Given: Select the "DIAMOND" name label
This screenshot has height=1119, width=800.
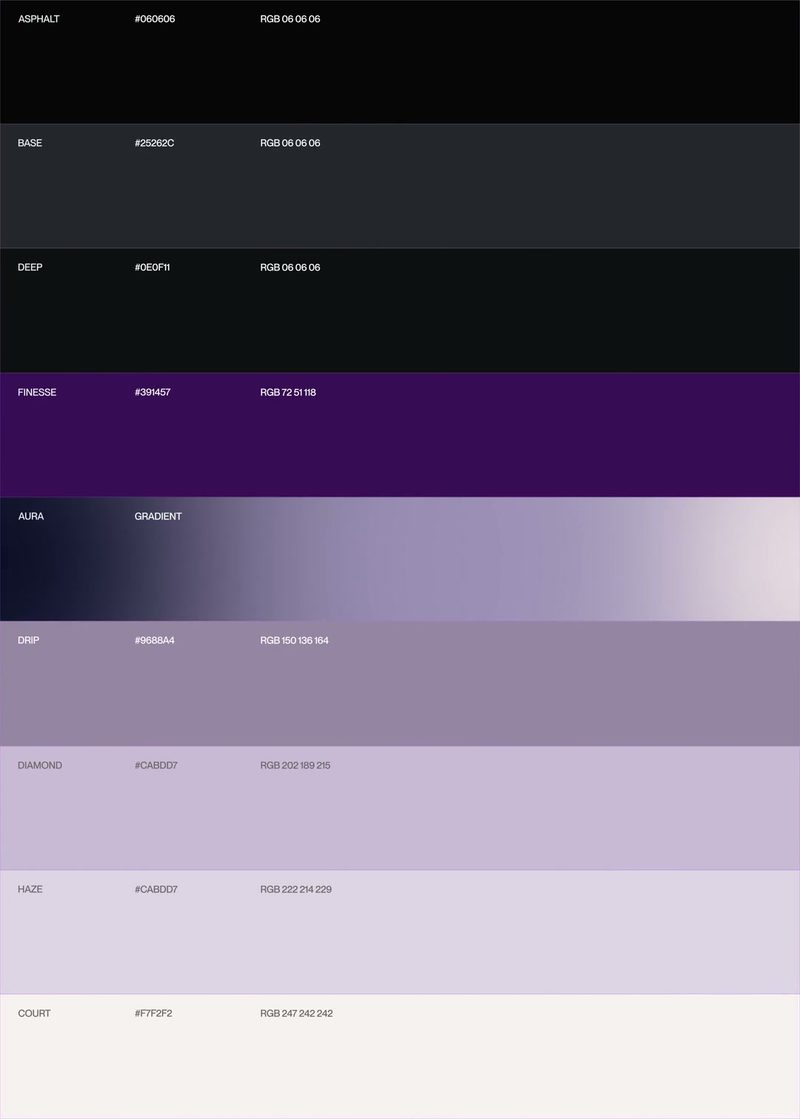Looking at the screenshot, I should click(x=40, y=766).
